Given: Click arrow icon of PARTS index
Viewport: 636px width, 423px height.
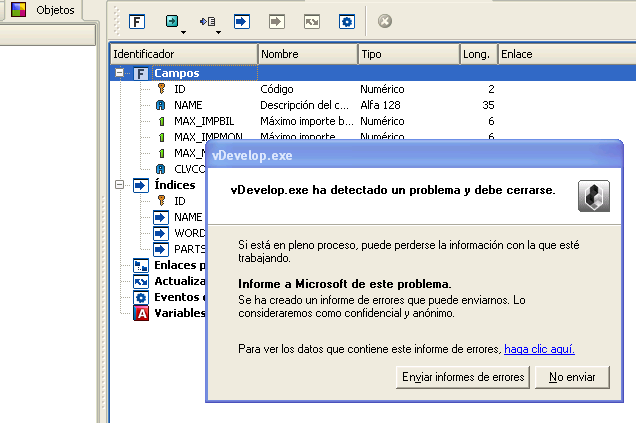Looking at the screenshot, I should point(161,249).
